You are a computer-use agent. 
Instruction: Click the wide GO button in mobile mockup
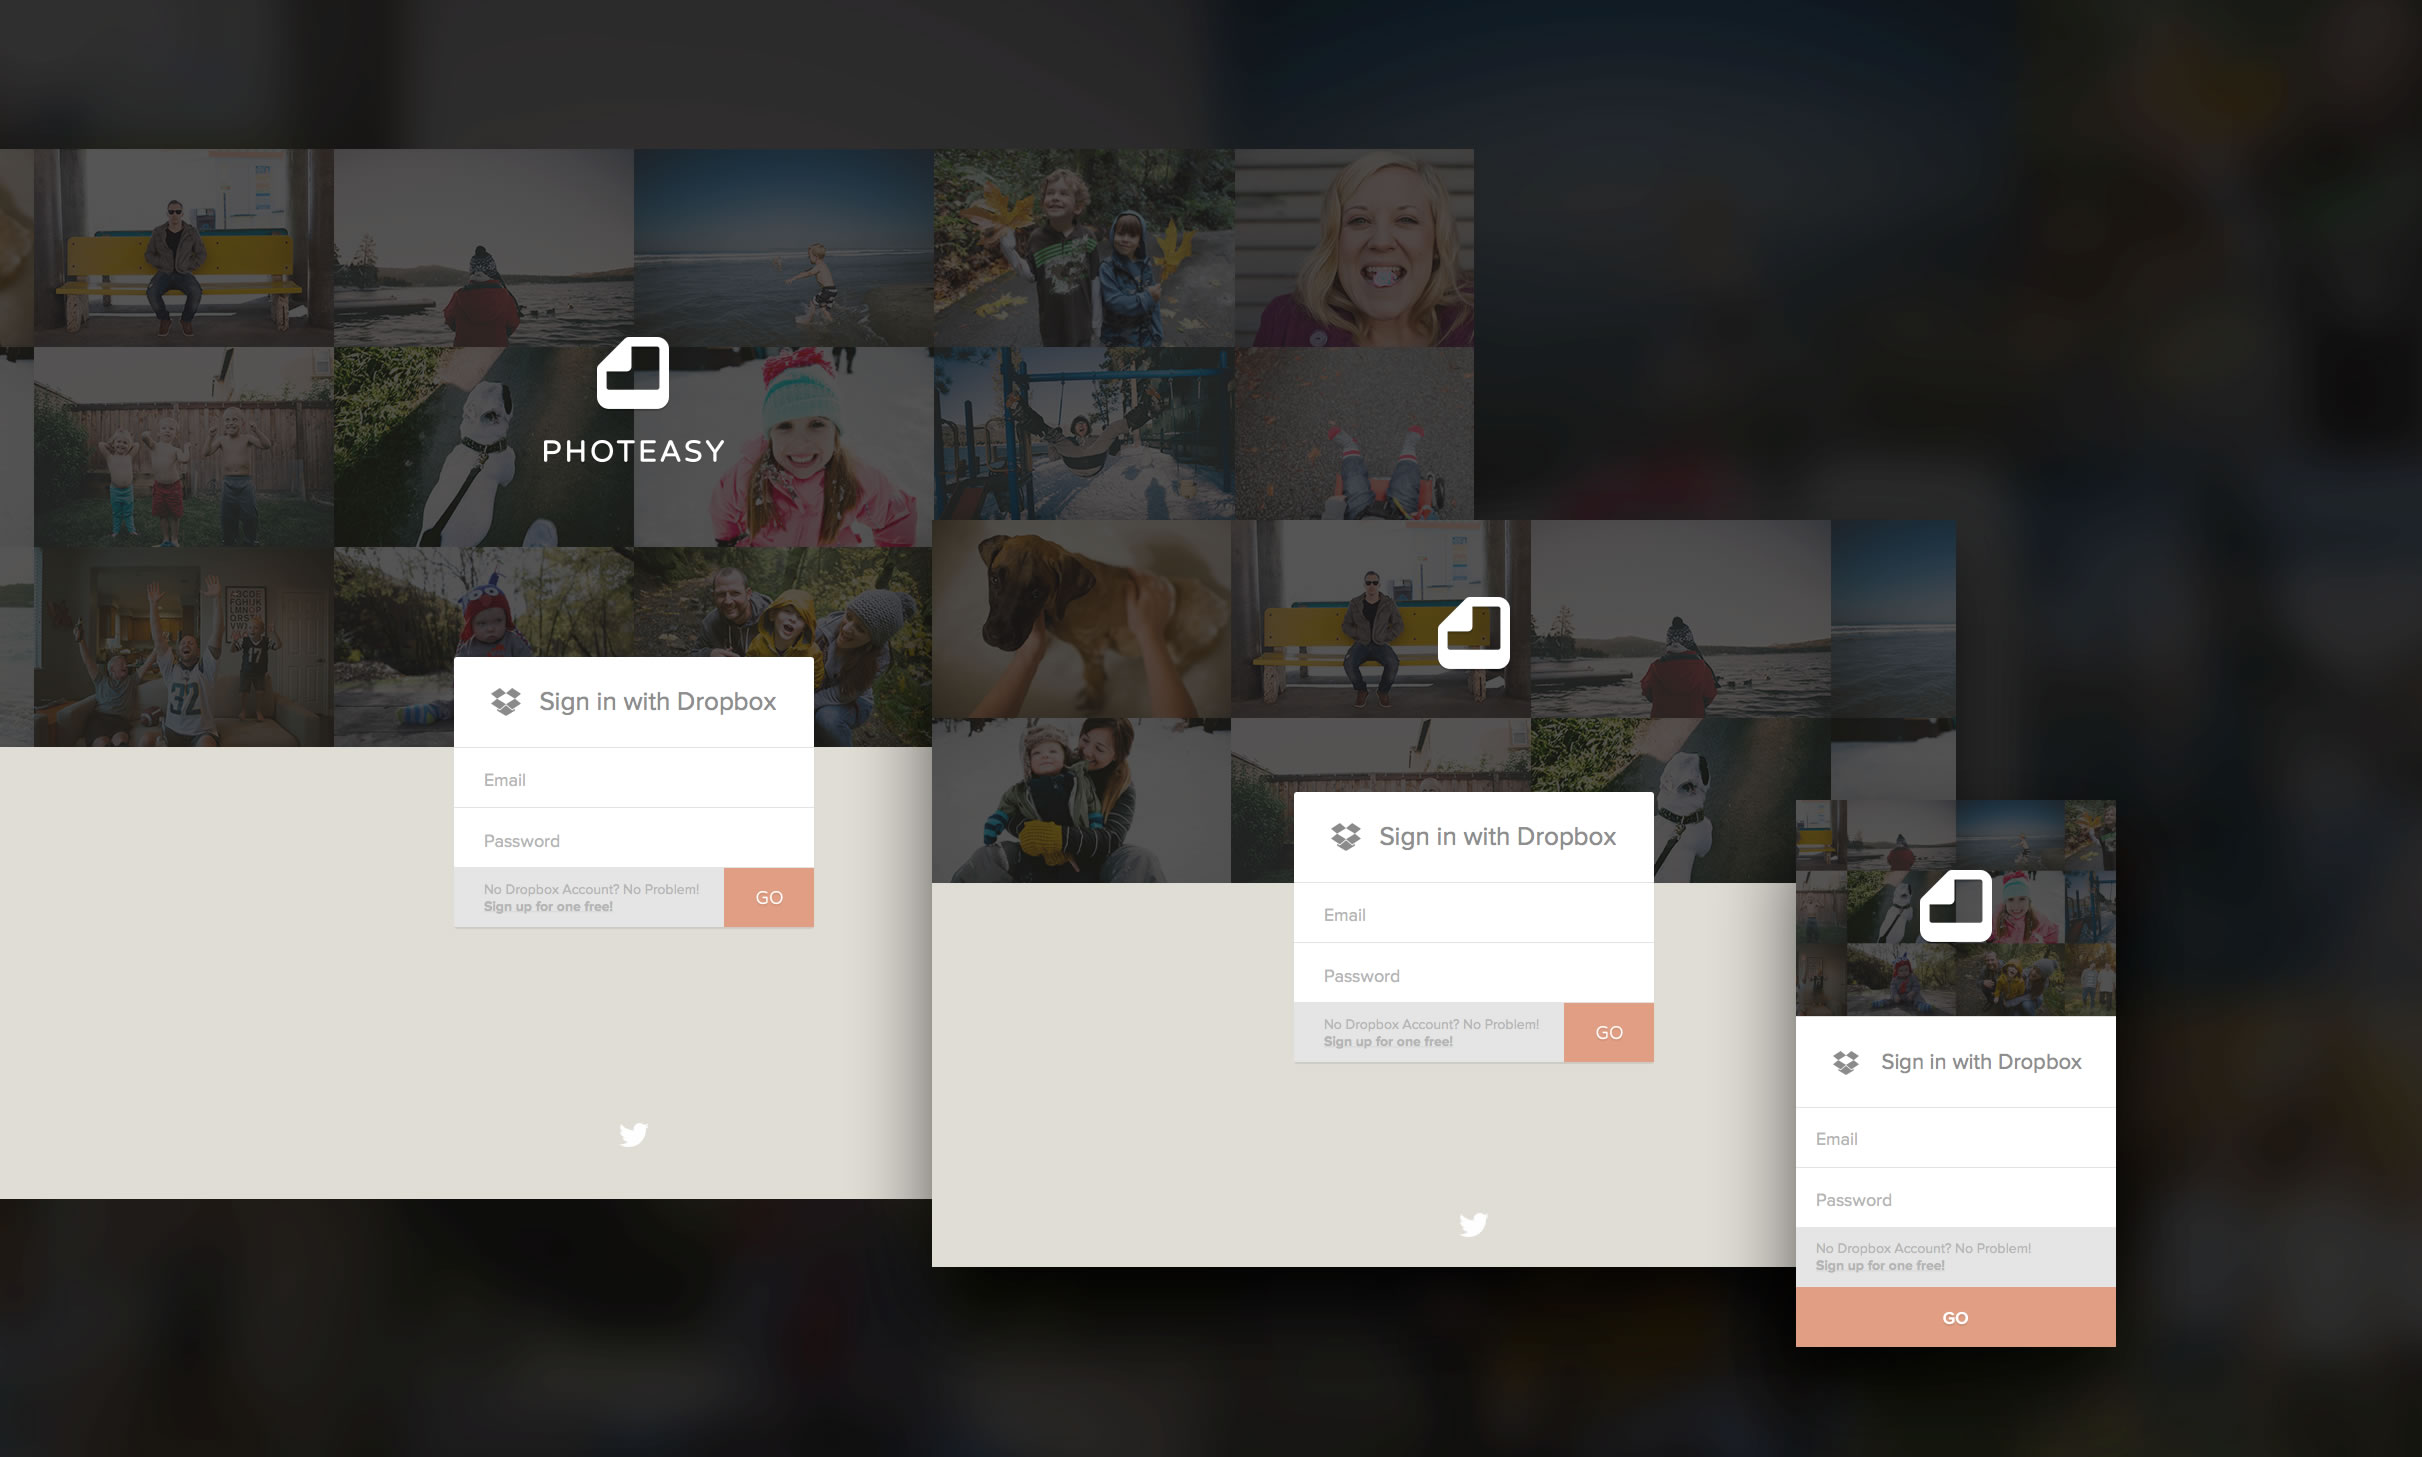coord(1956,1317)
